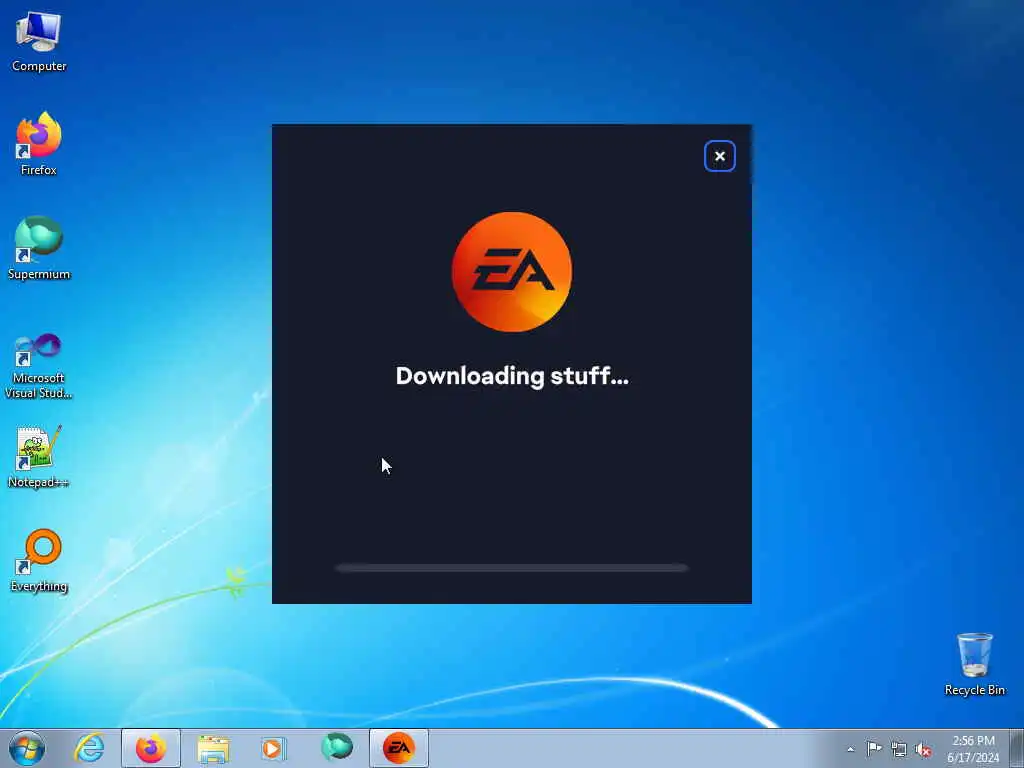Open Supermium from the taskbar
Viewport: 1024px width, 768px height.
tap(336, 748)
